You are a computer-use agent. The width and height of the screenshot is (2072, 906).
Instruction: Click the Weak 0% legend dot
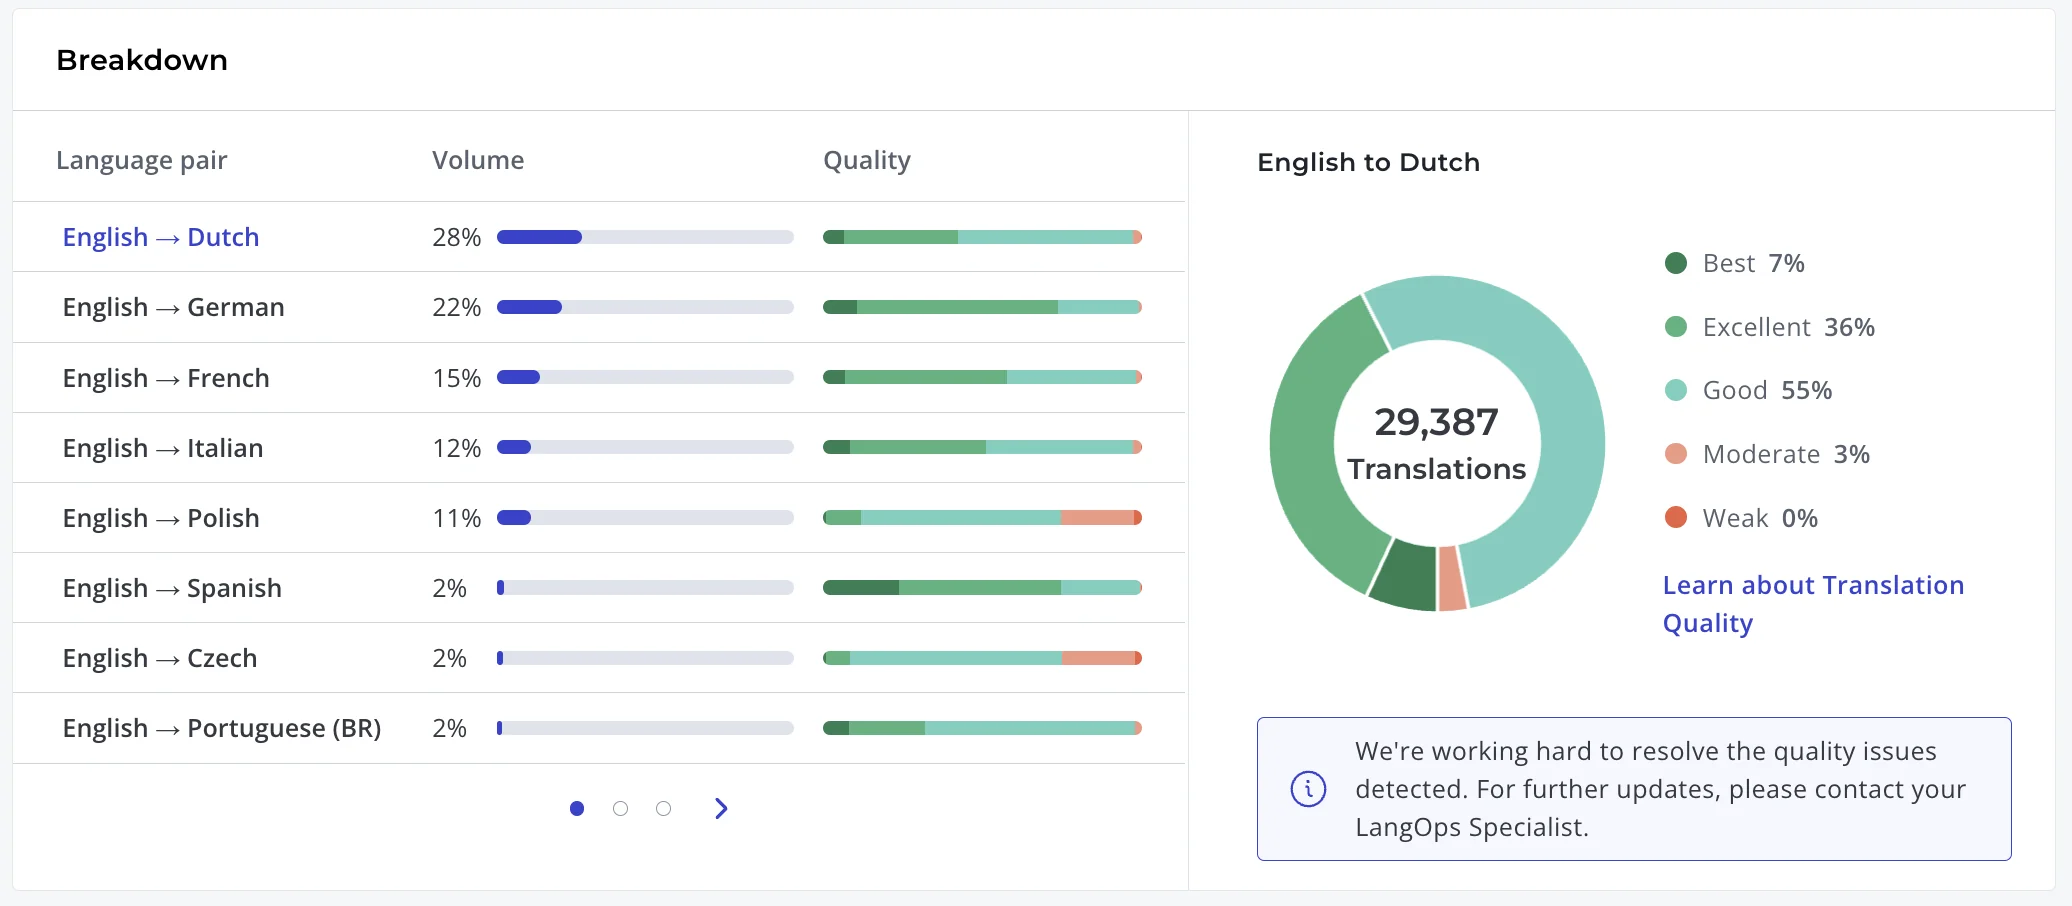click(x=1676, y=517)
